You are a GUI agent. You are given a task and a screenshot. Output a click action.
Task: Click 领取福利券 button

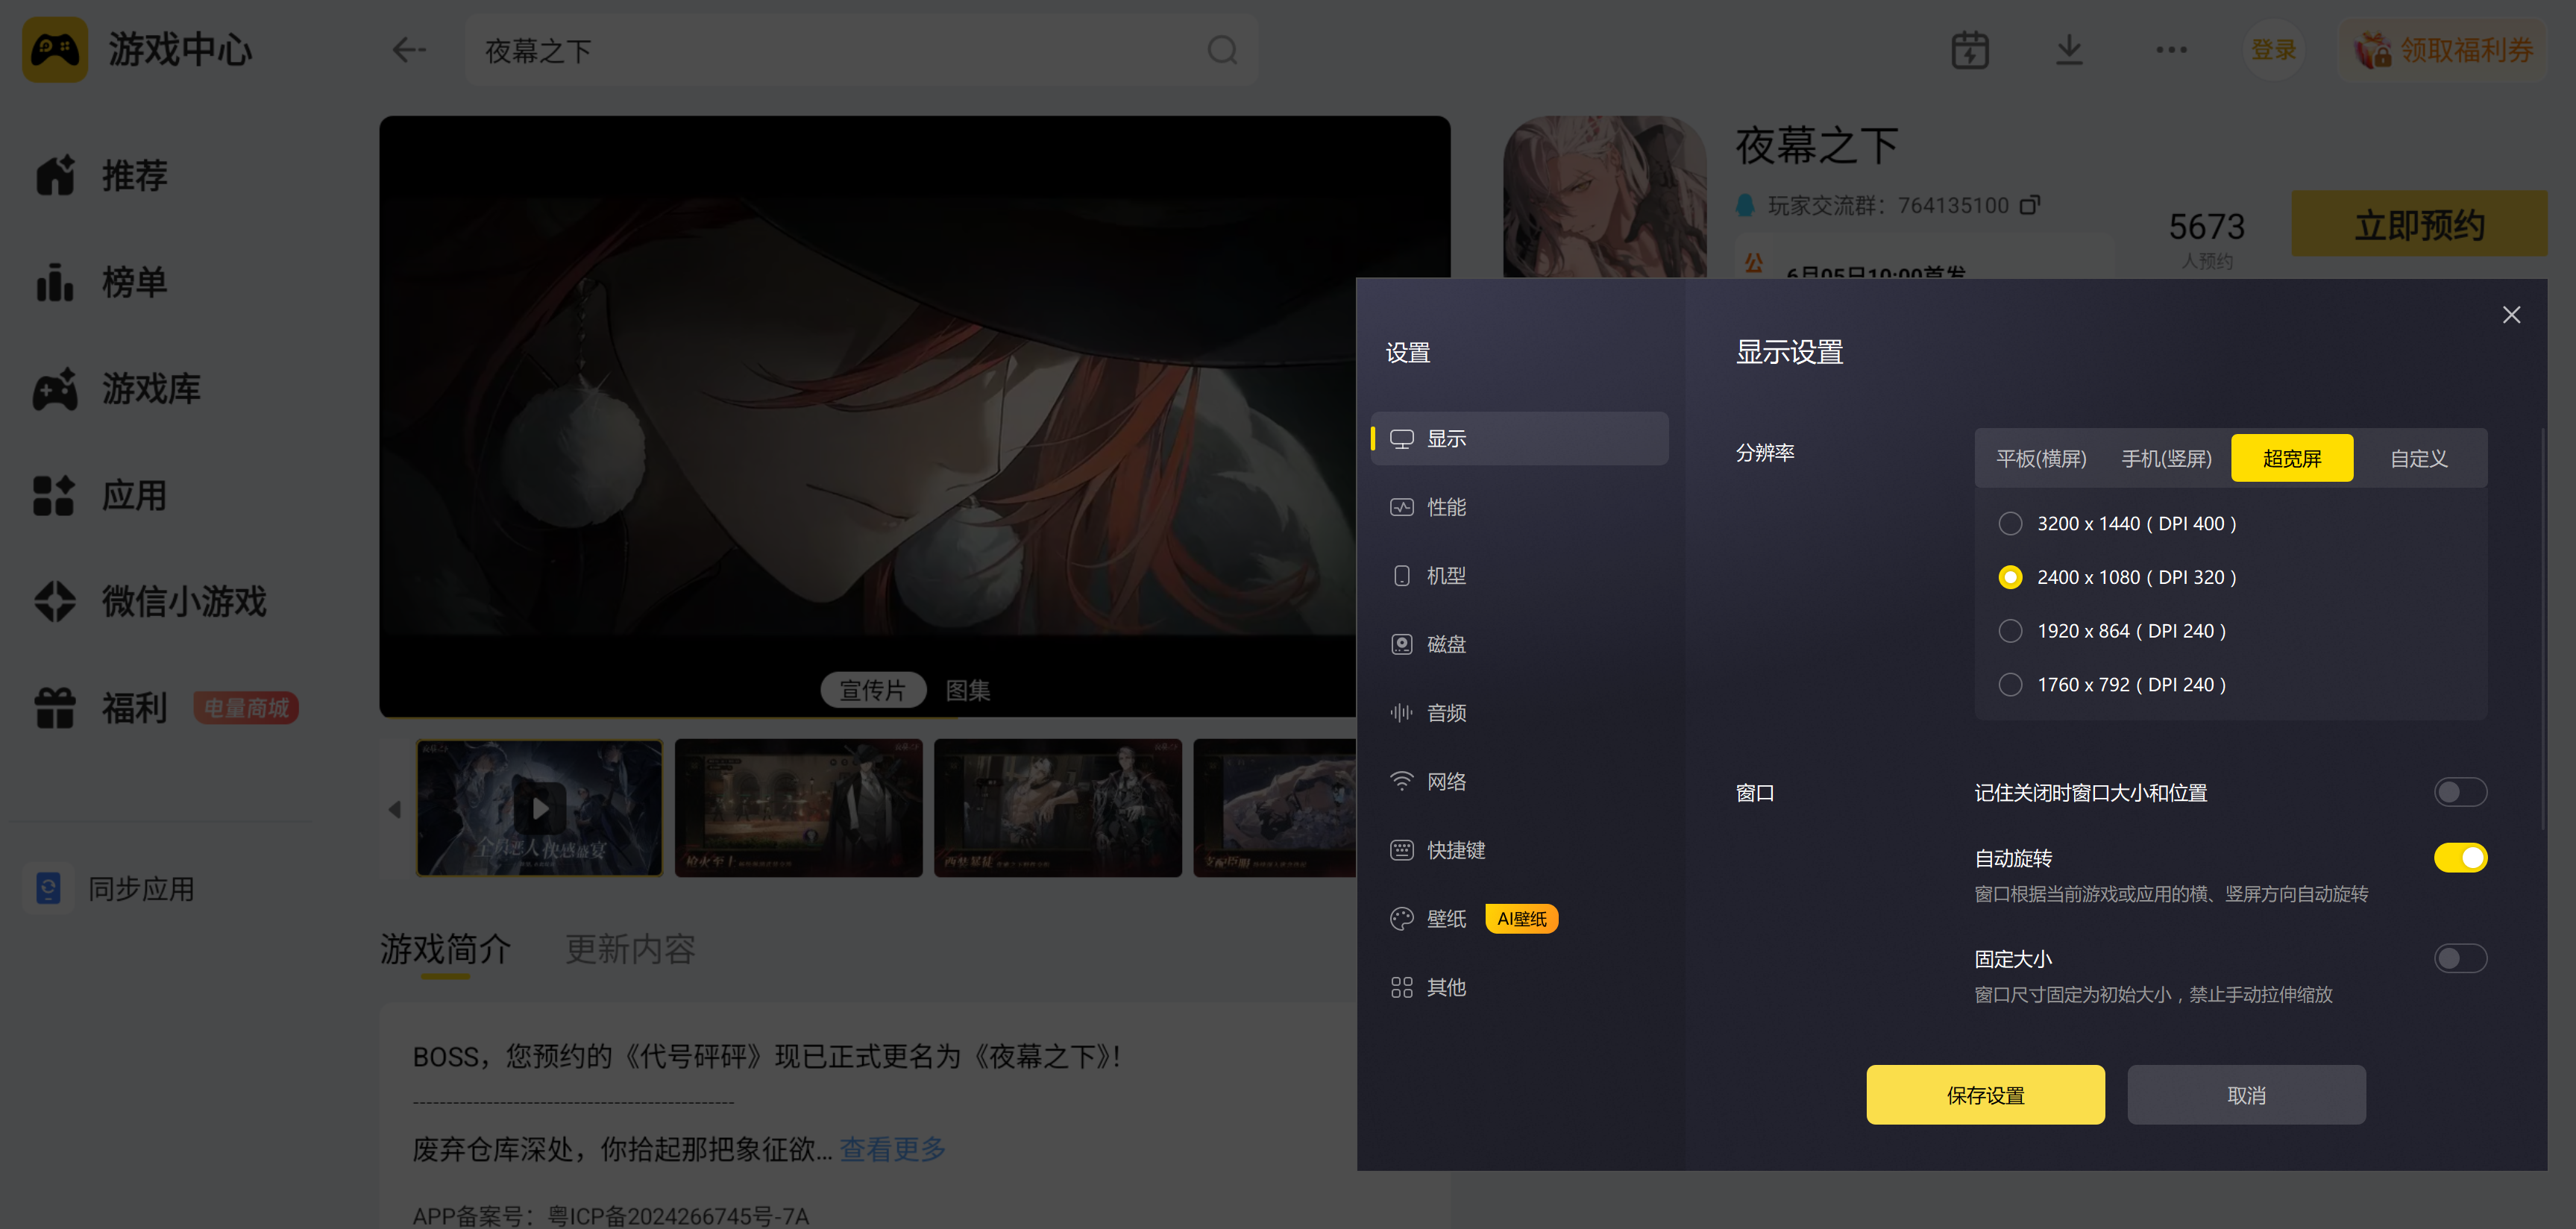click(x=2442, y=50)
